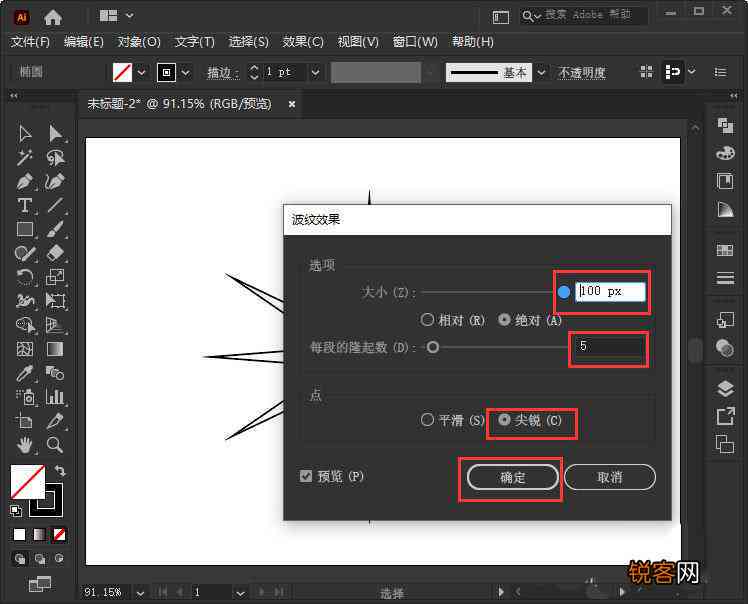Select the Shape Builder tool

click(x=25, y=325)
